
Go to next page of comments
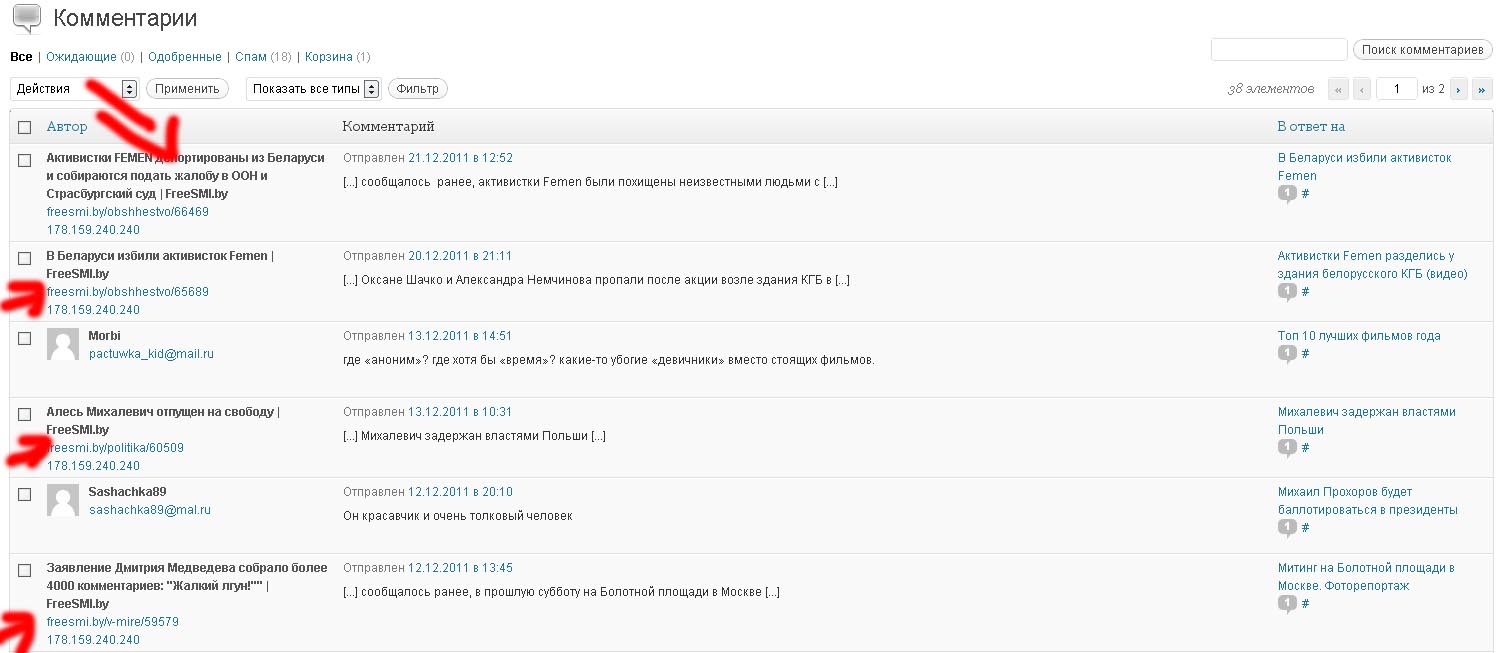pos(1459,89)
